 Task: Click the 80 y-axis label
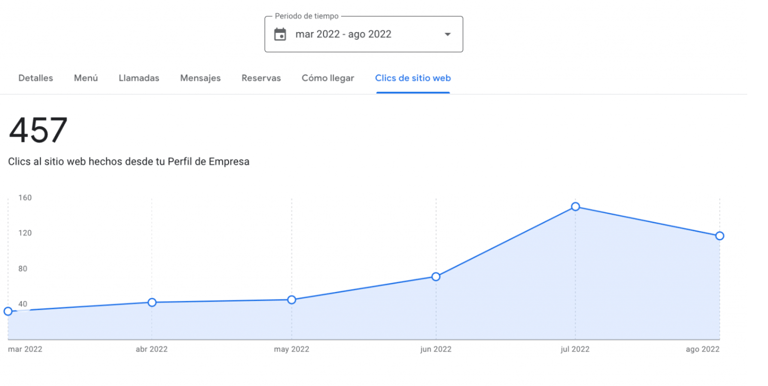click(23, 268)
